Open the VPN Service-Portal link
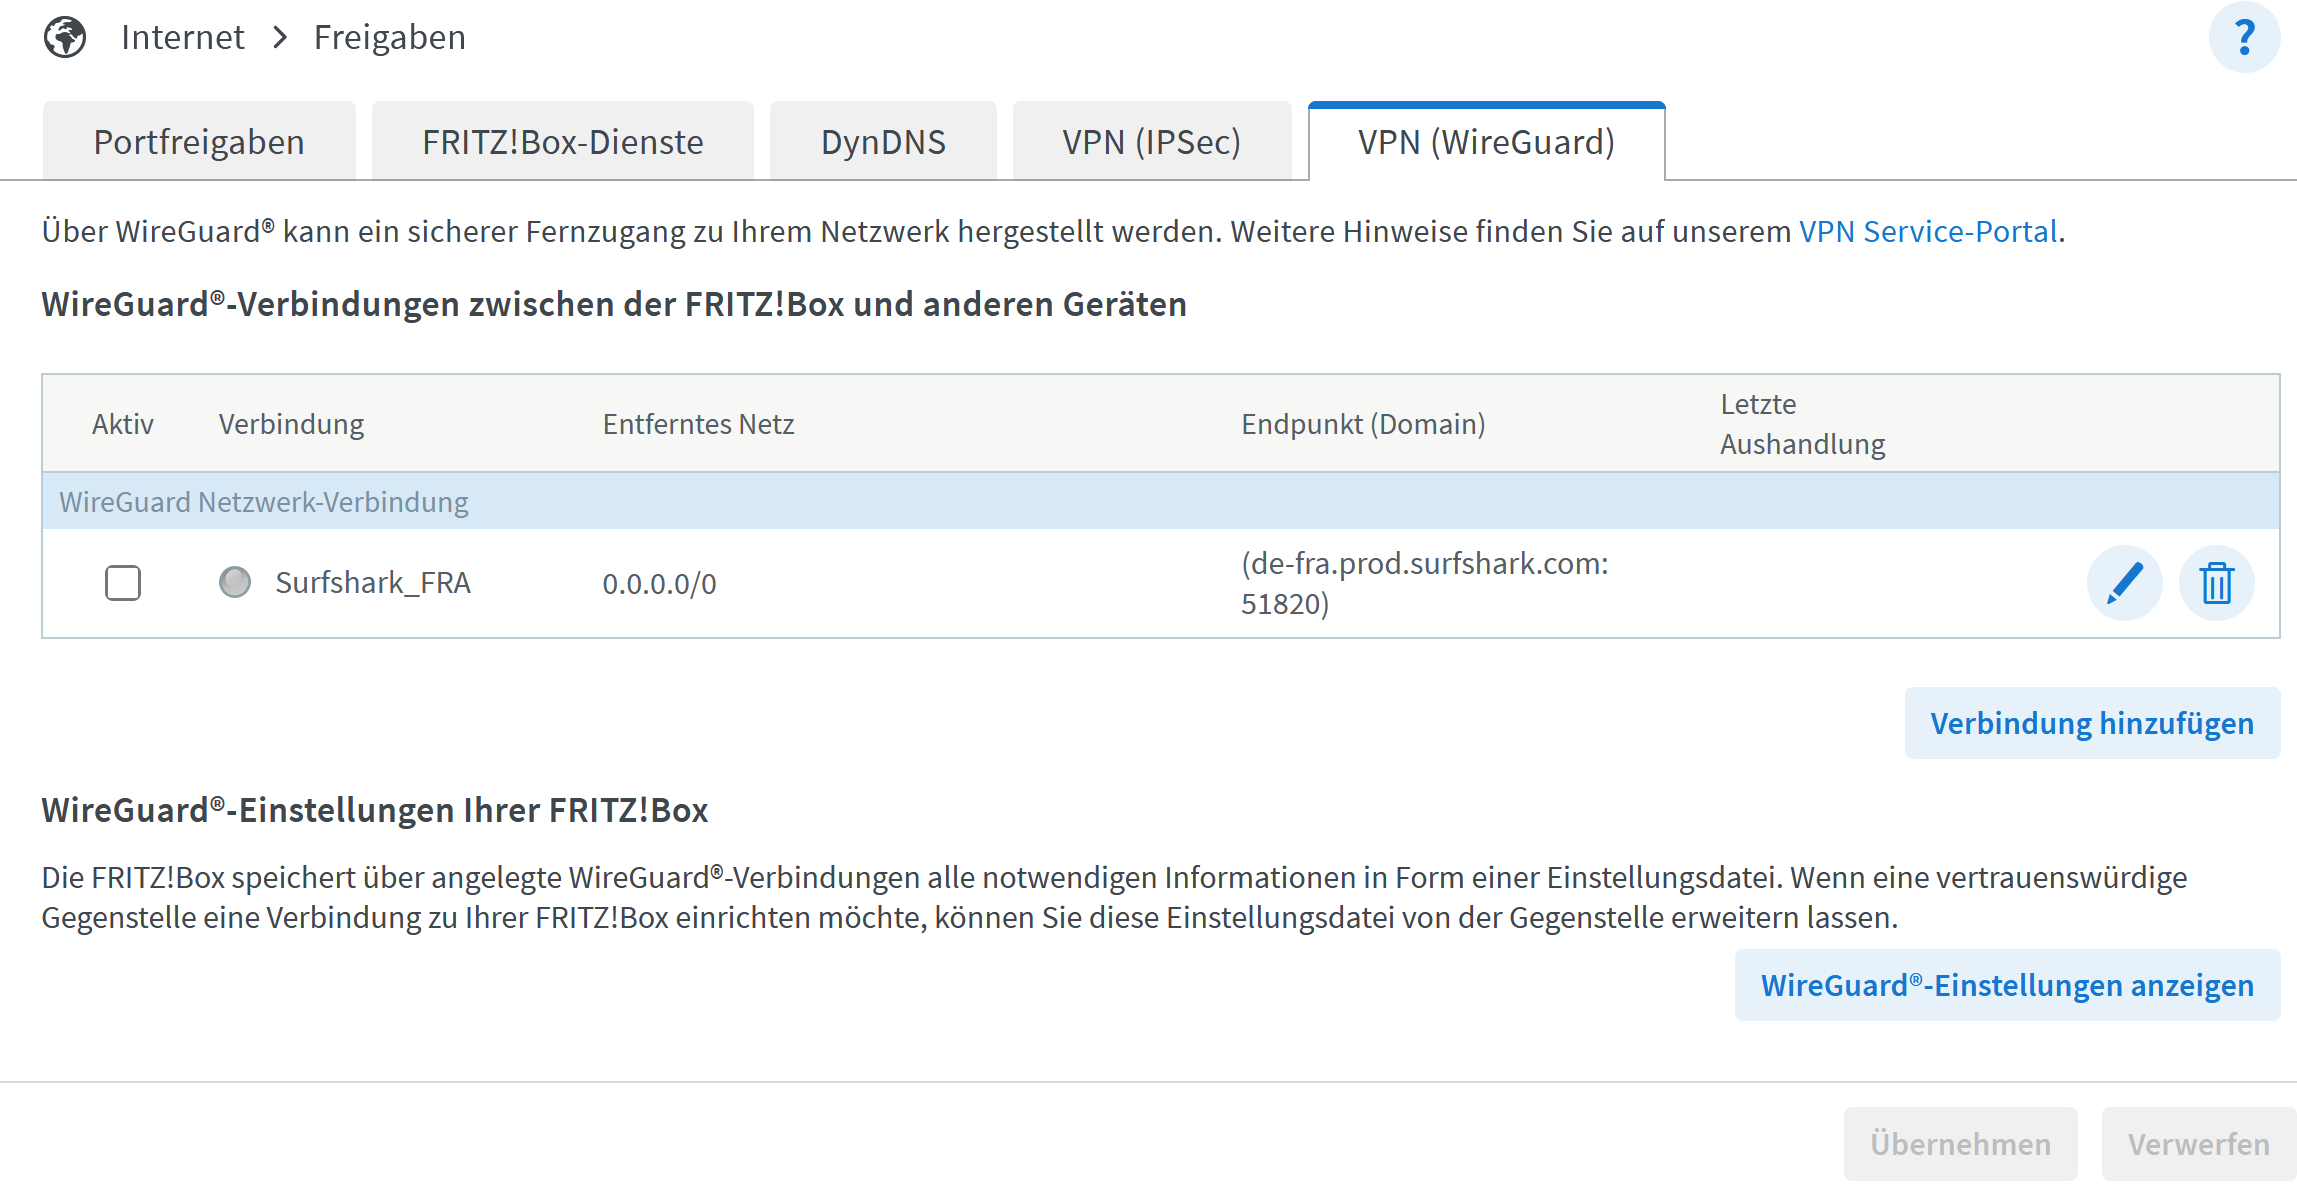Viewport: 2297px width, 1191px height. [x=1928, y=232]
